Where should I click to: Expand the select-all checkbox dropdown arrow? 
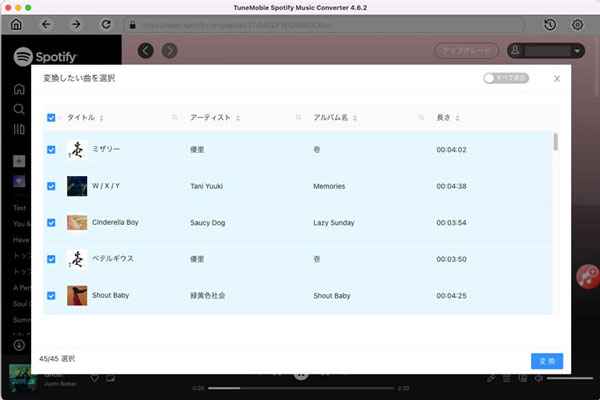[60, 118]
